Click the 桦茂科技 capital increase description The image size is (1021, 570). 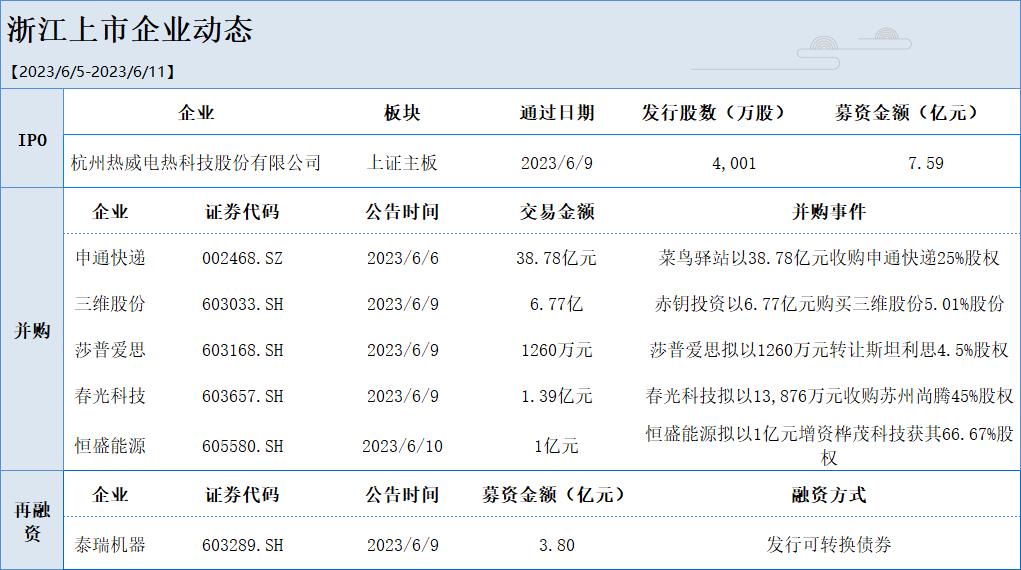[828, 446]
